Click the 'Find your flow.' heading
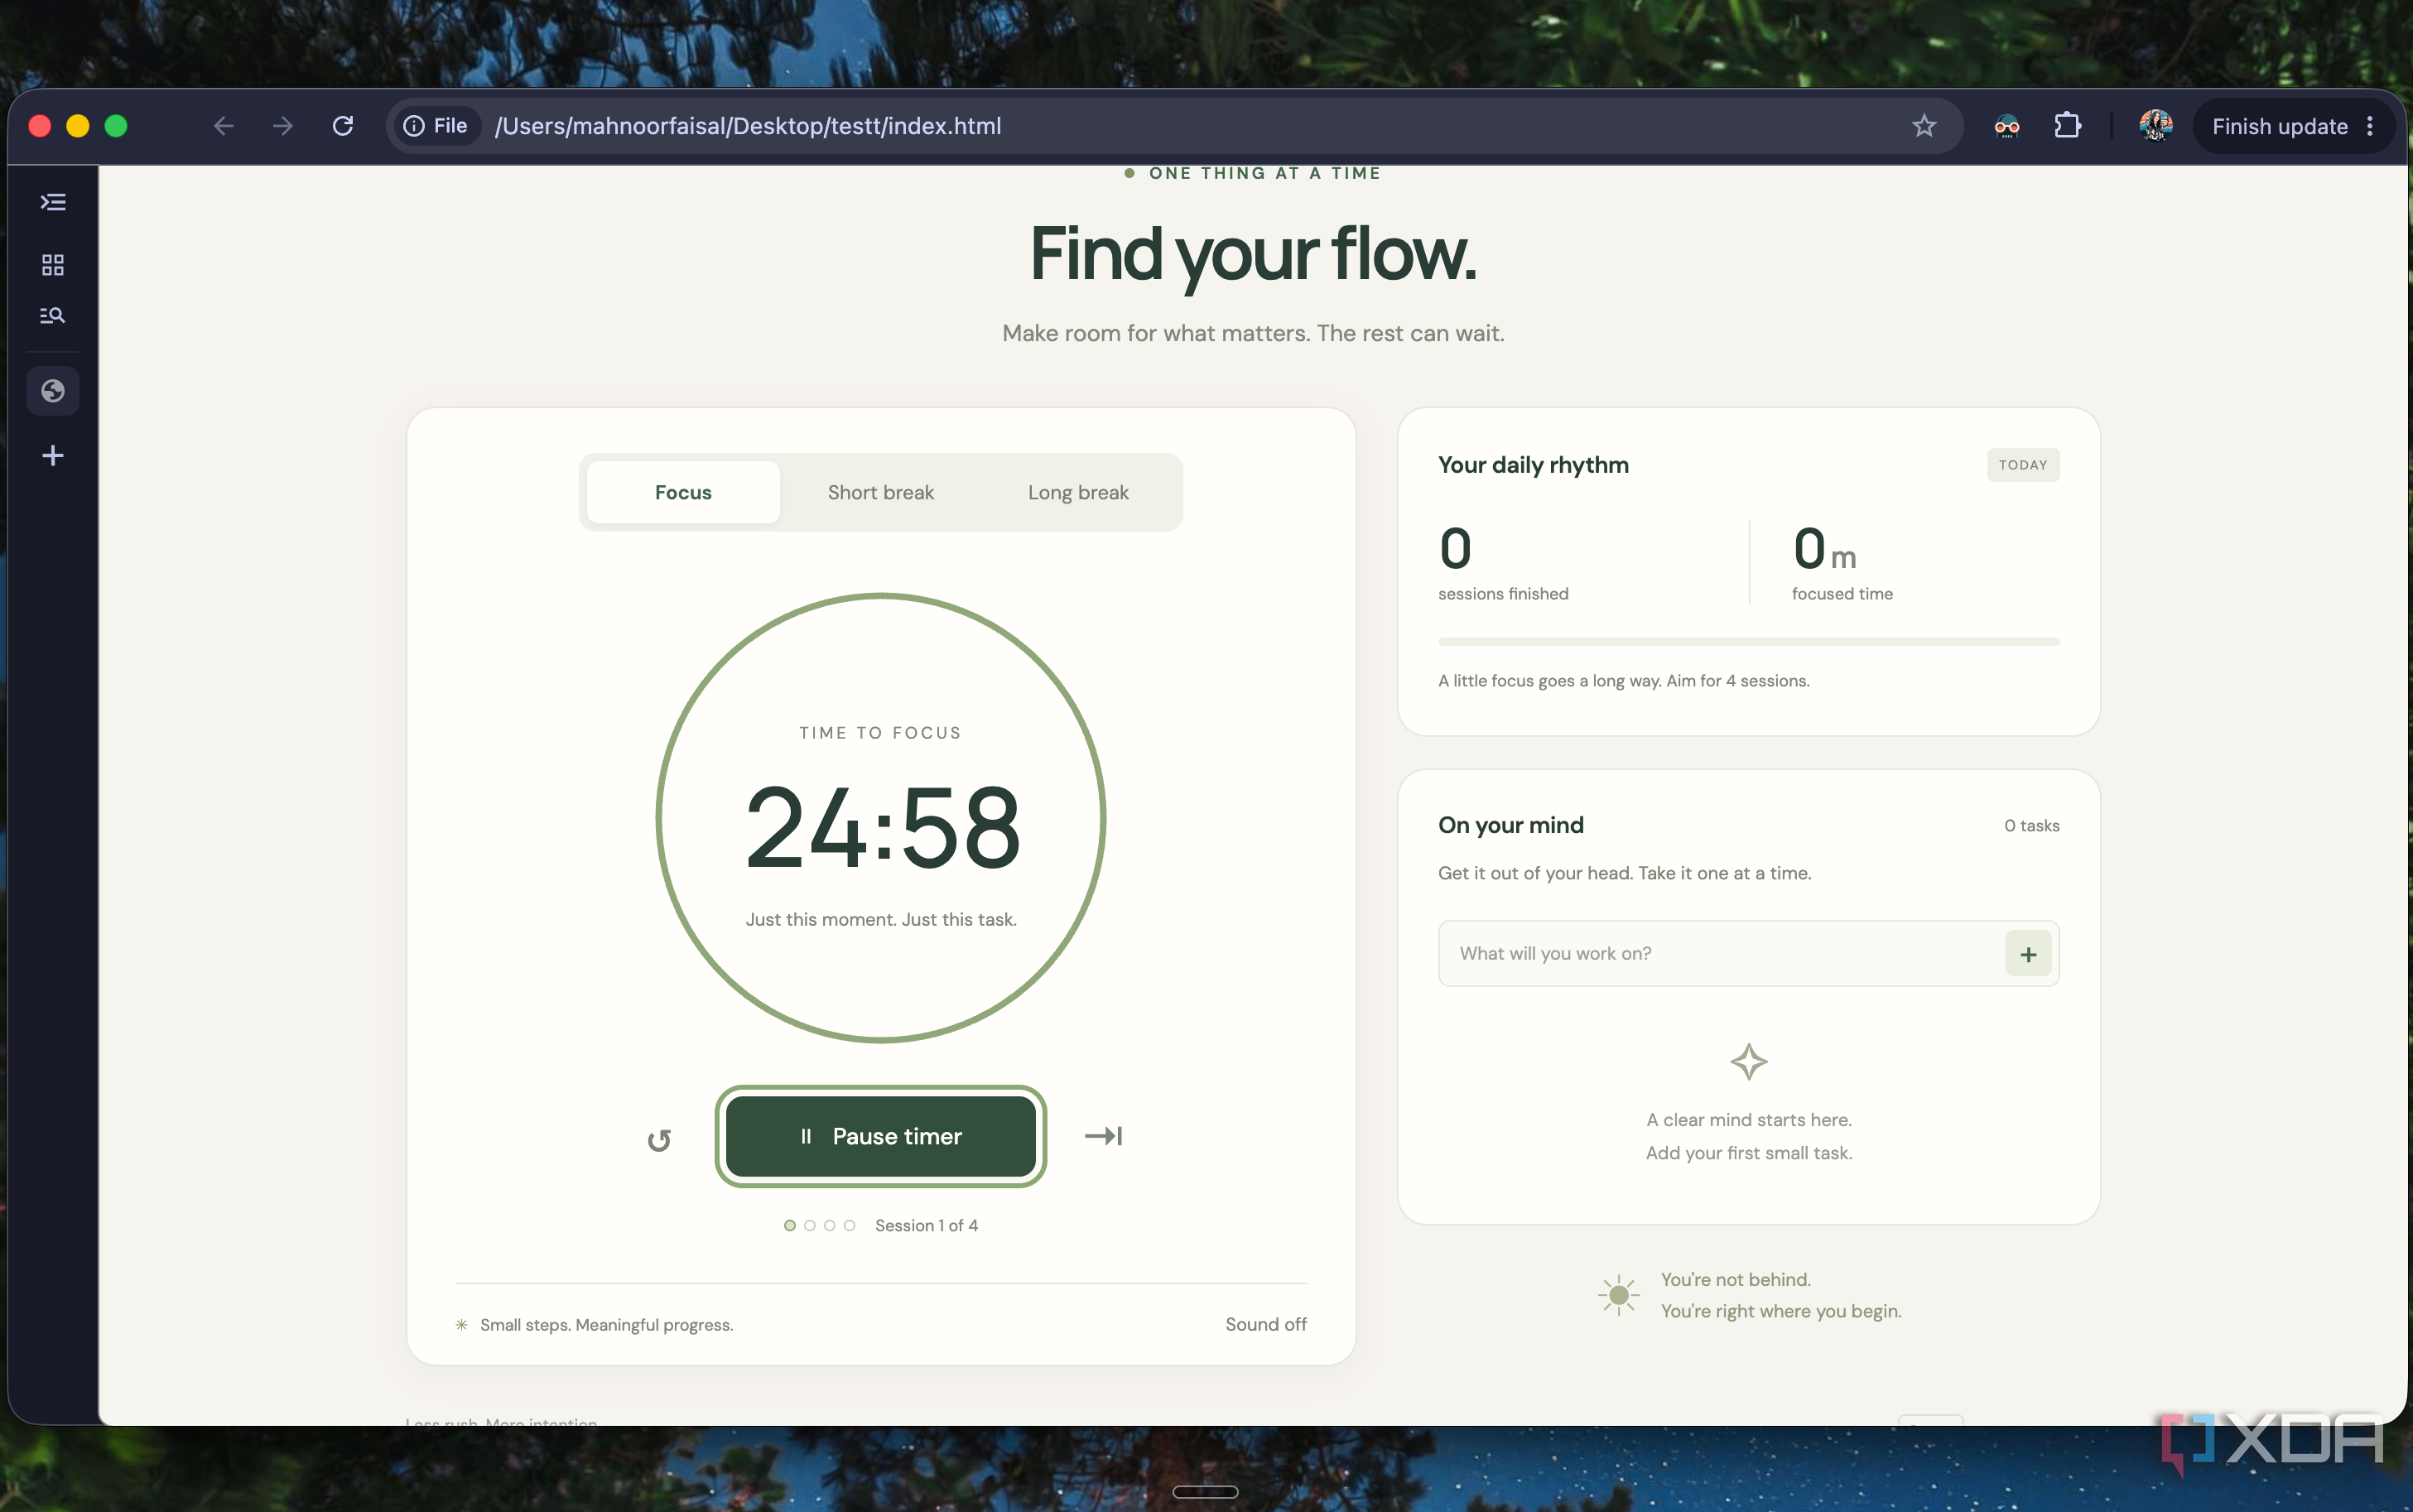Image resolution: width=2413 pixels, height=1512 pixels. [1253, 256]
